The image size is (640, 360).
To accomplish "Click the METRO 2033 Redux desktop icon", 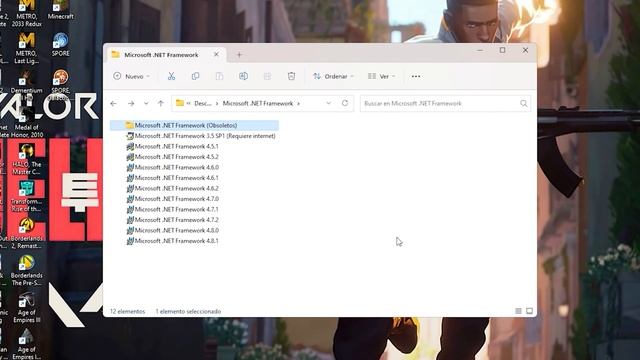I will [x=27, y=13].
